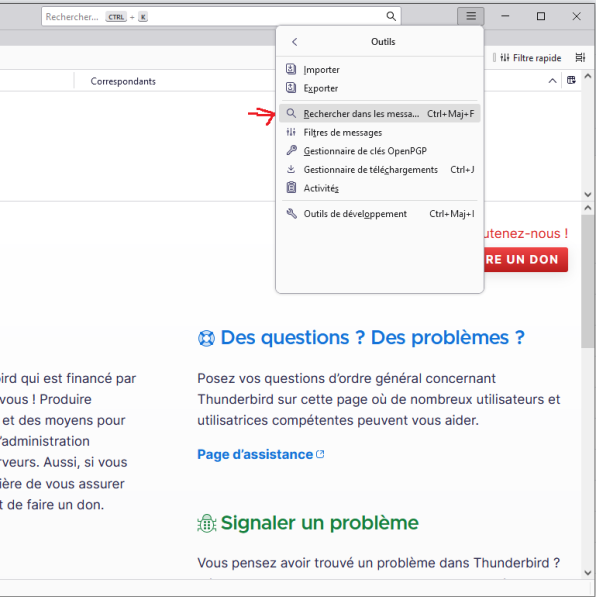Open Outils de développement
Screen dimensions: 596x600
click(x=379, y=214)
